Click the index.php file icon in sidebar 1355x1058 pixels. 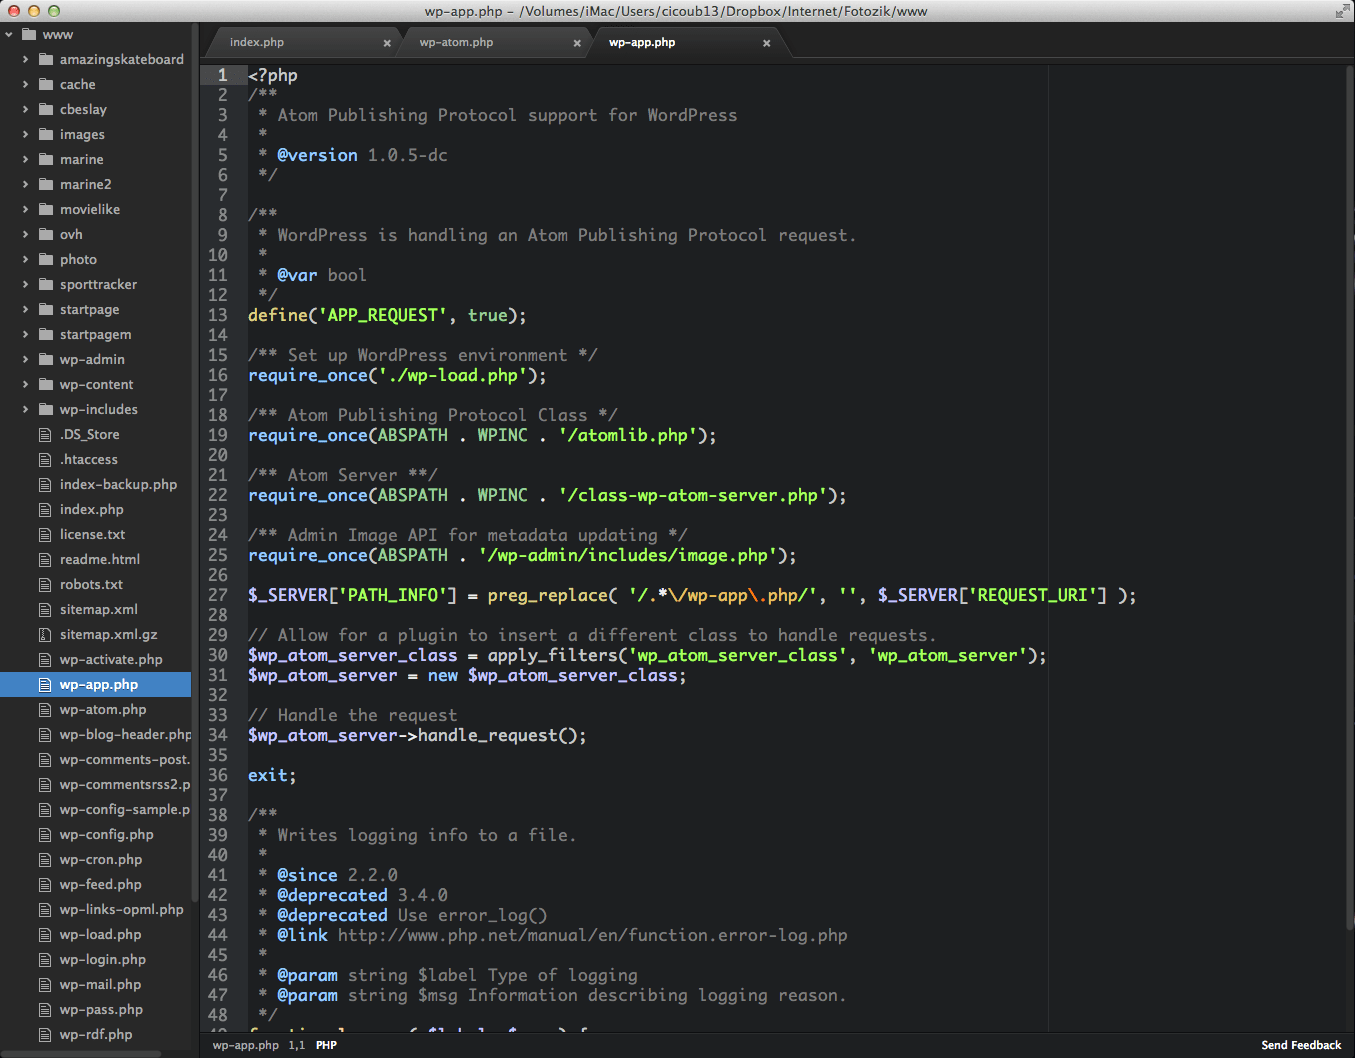point(45,509)
